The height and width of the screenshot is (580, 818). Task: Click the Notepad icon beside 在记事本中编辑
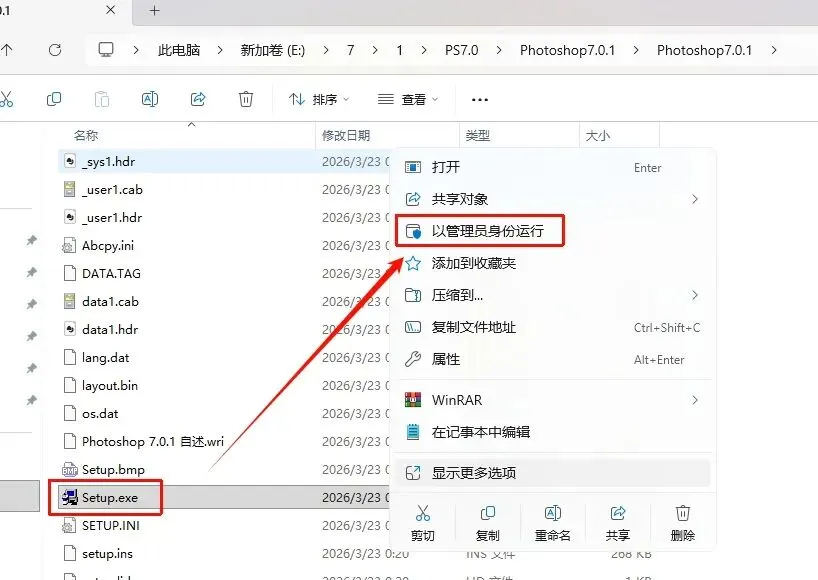tap(413, 432)
